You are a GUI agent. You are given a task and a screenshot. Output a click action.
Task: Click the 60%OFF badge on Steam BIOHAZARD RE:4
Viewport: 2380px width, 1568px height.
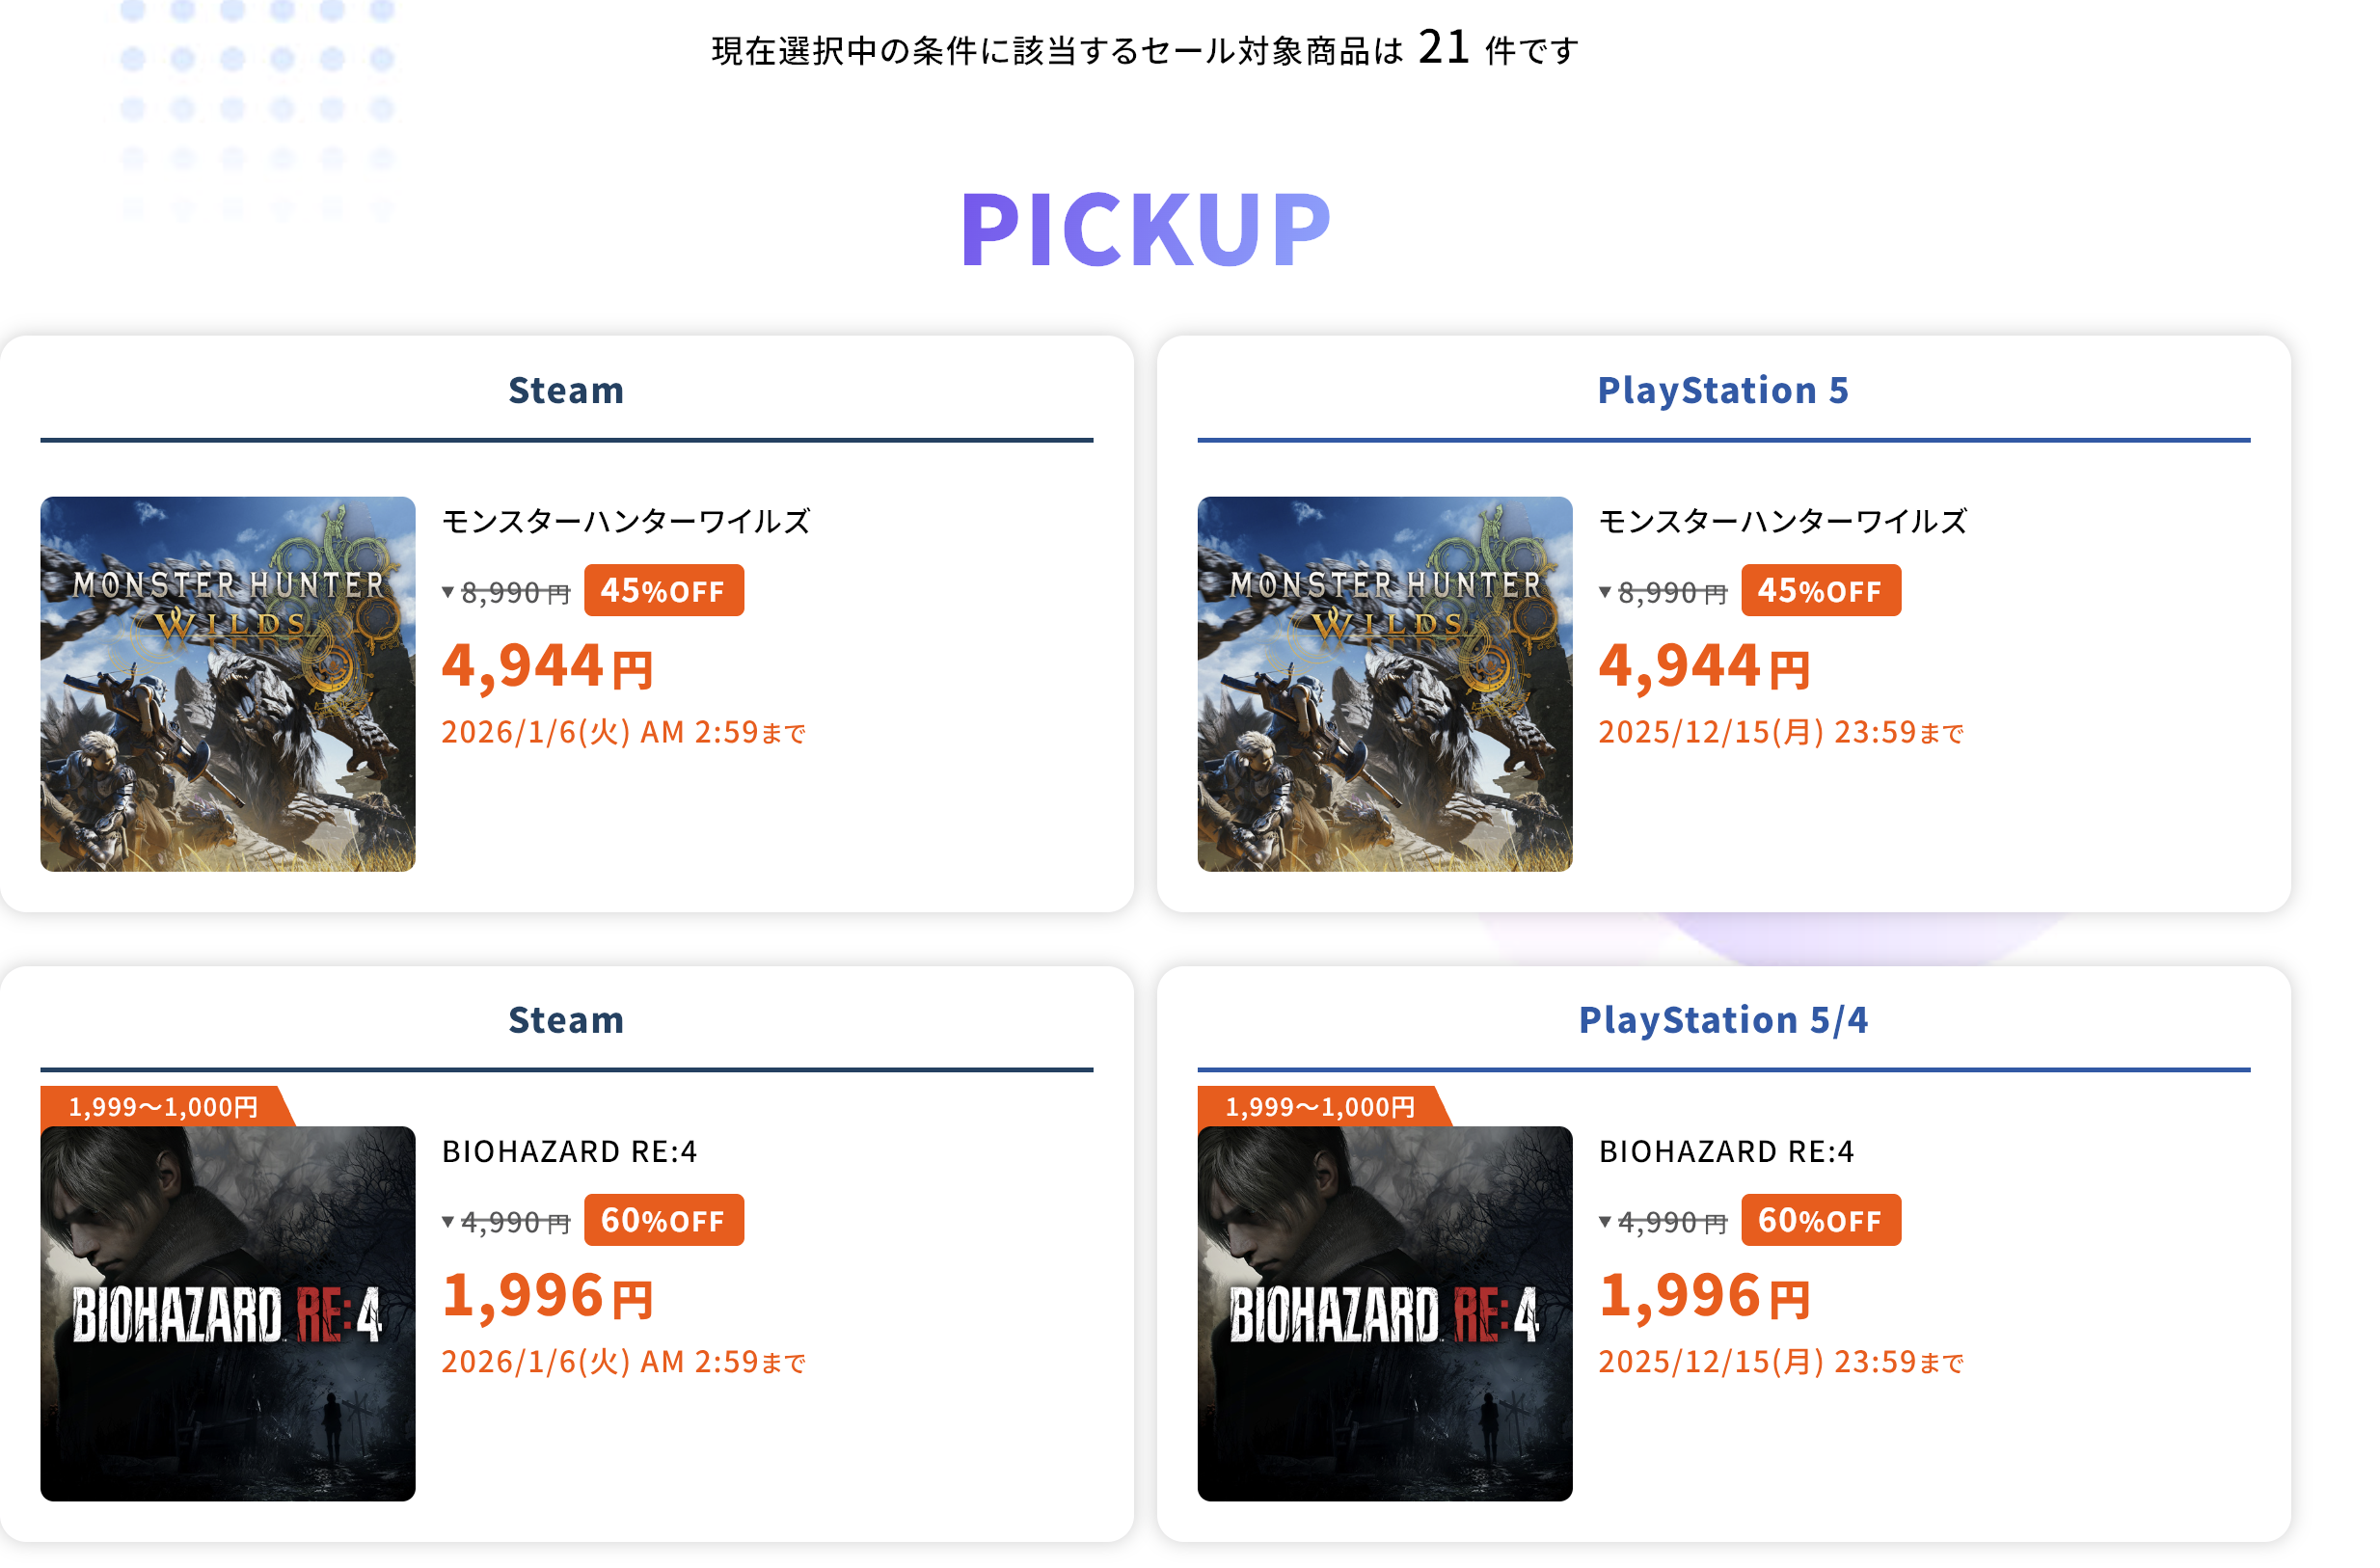[x=663, y=1220]
